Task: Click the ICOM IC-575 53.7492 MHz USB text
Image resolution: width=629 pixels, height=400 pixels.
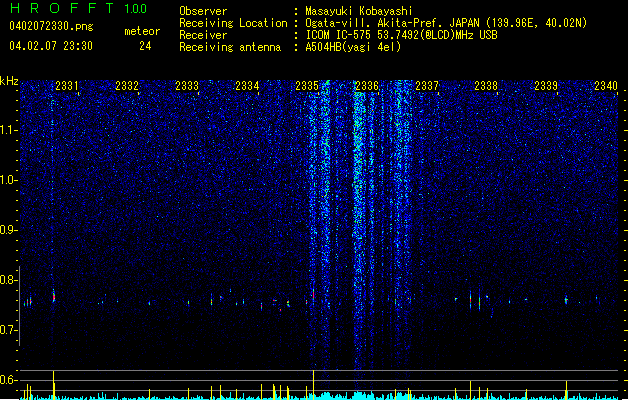Action: click(401, 35)
